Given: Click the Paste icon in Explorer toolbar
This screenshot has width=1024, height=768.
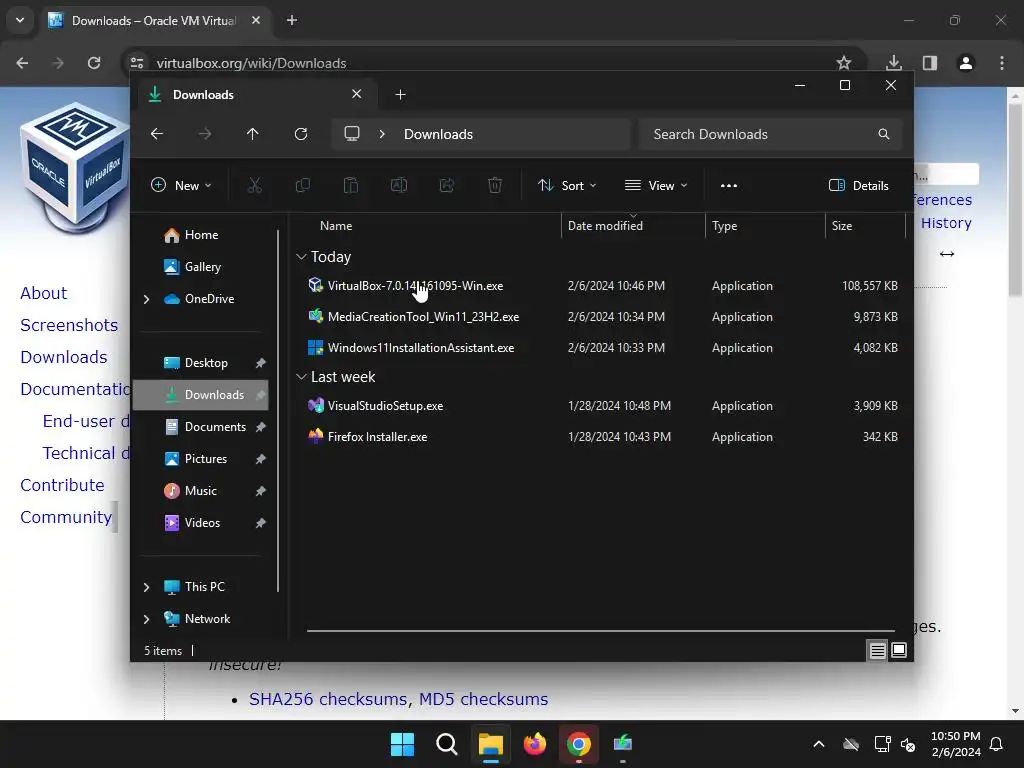Looking at the screenshot, I should [x=351, y=185].
